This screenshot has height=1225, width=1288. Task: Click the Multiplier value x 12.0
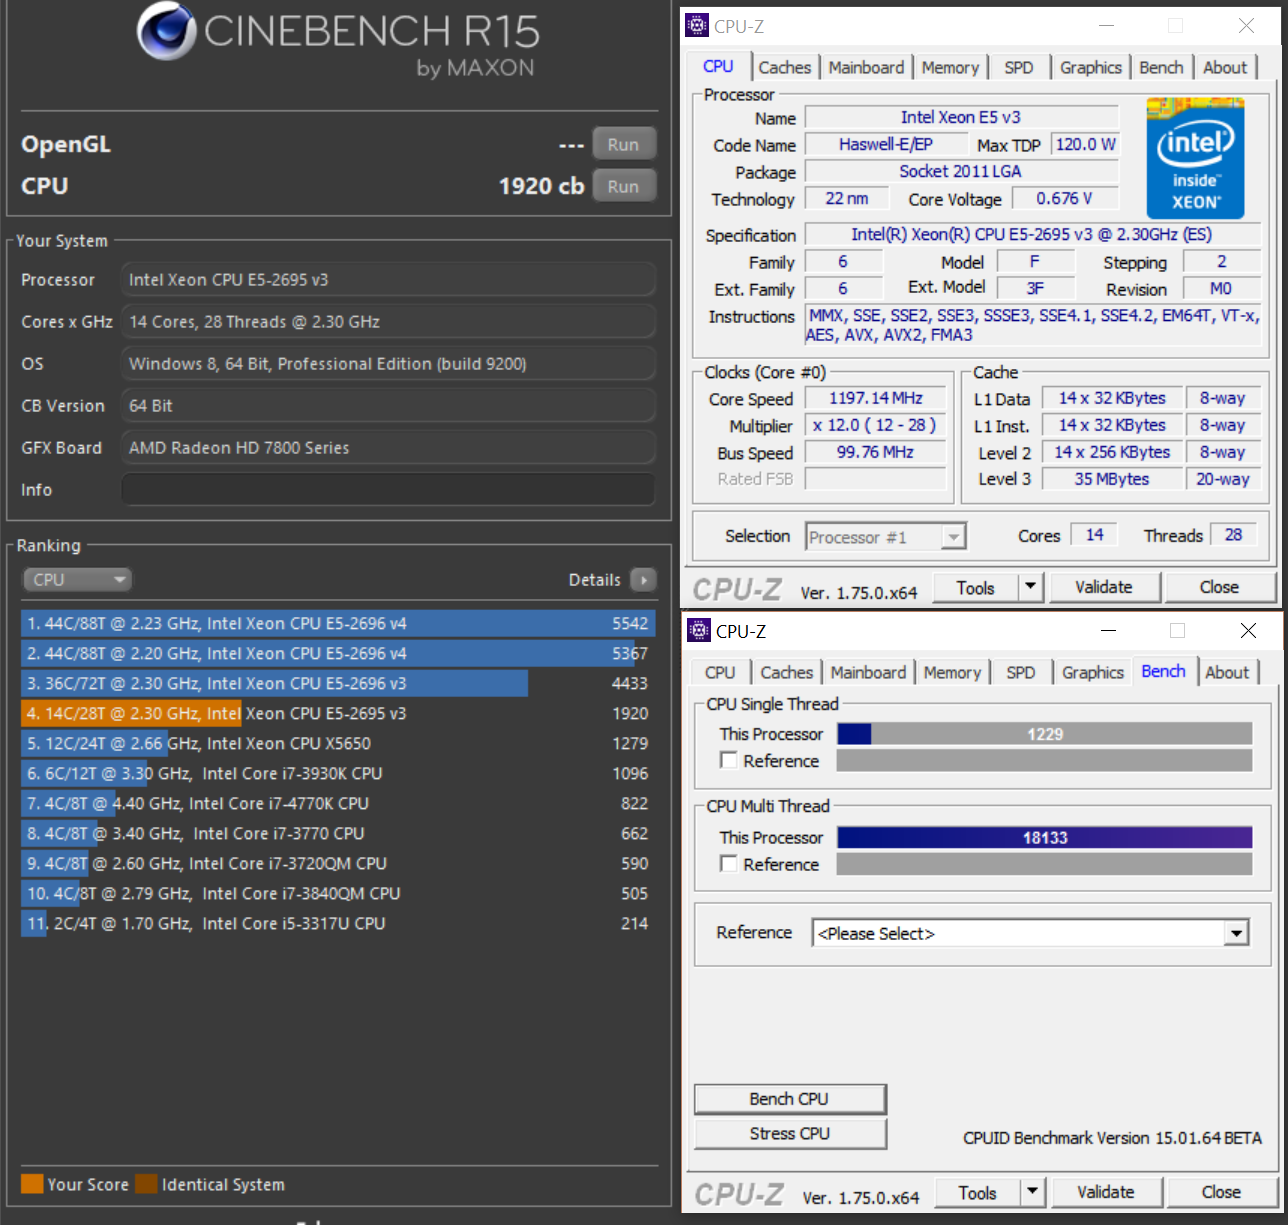click(x=876, y=425)
